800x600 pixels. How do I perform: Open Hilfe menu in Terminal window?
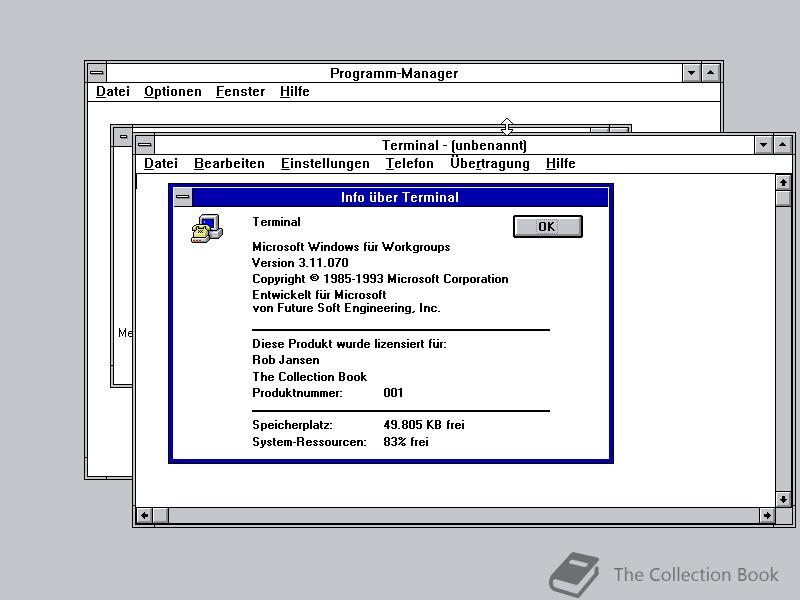point(560,163)
